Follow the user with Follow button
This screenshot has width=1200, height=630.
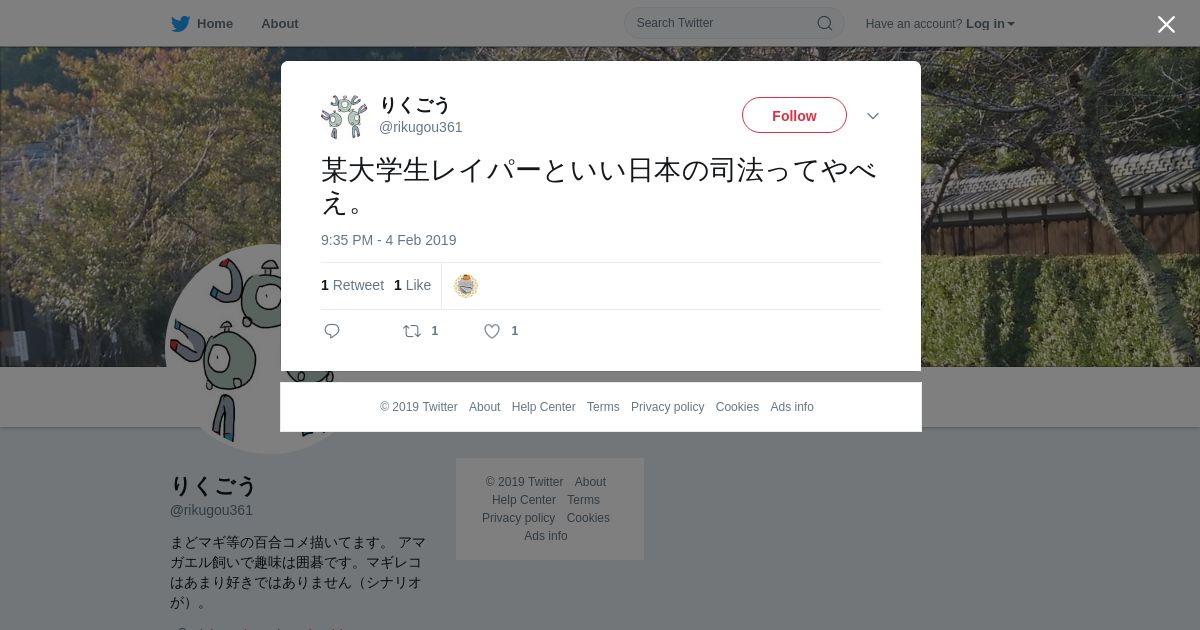click(x=794, y=115)
